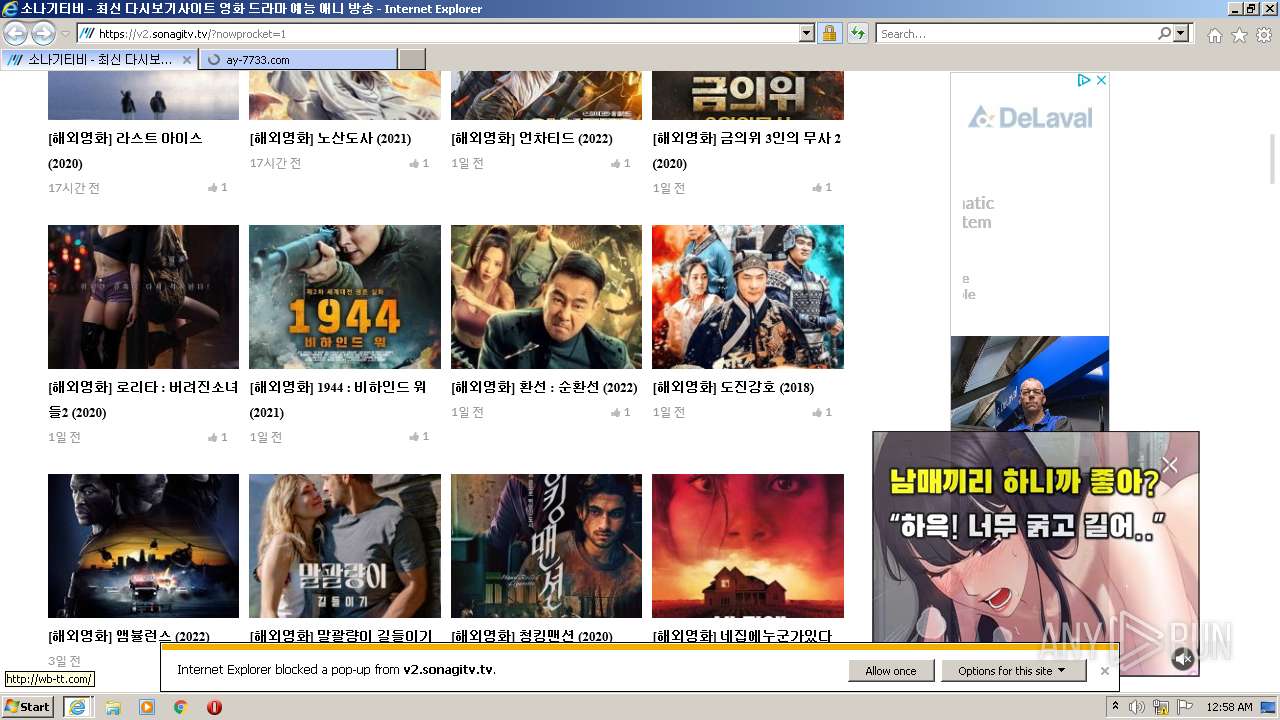Open the Home icon in IE toolbar
Image resolution: width=1280 pixels, height=720 pixels.
(x=1214, y=35)
